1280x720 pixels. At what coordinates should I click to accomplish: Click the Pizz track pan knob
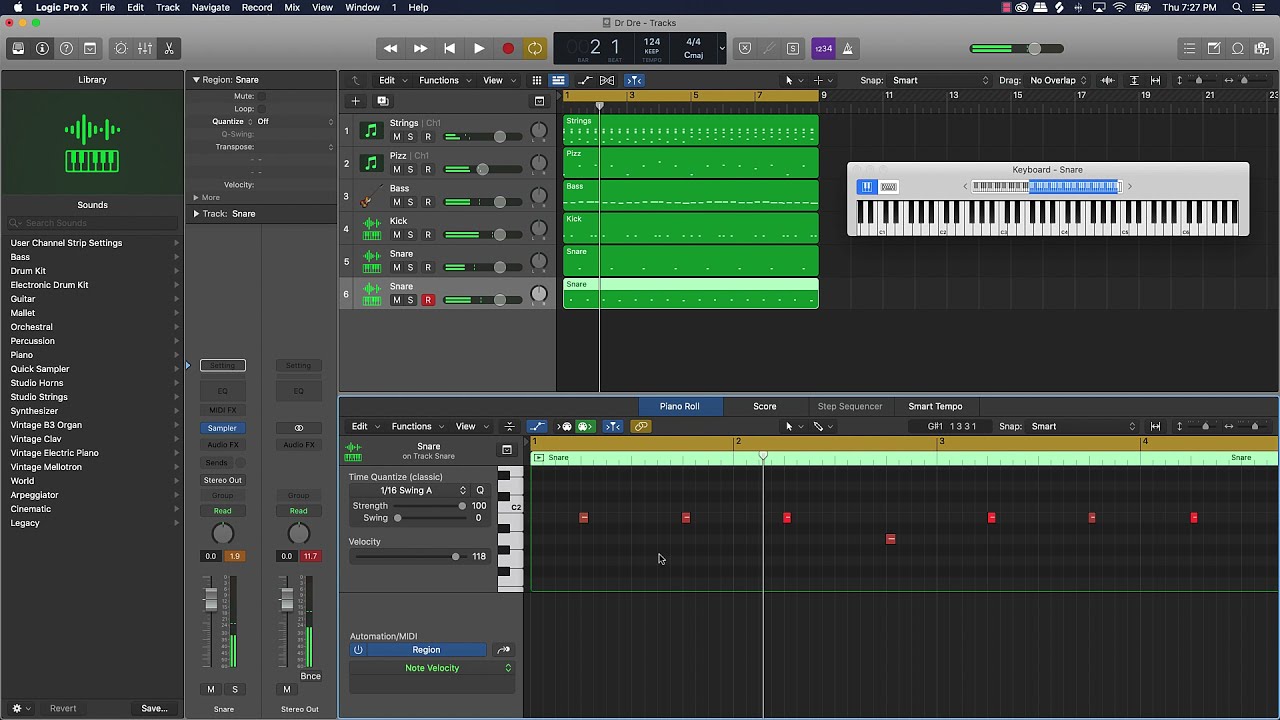539,164
